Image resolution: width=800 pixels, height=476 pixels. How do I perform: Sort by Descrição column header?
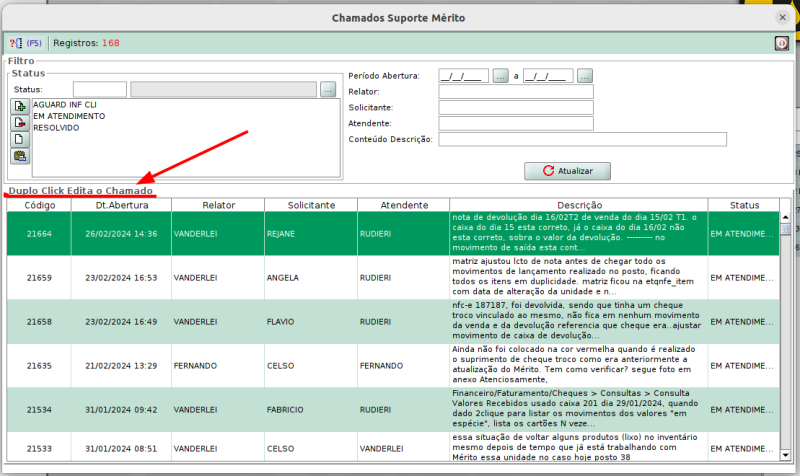tap(579, 205)
